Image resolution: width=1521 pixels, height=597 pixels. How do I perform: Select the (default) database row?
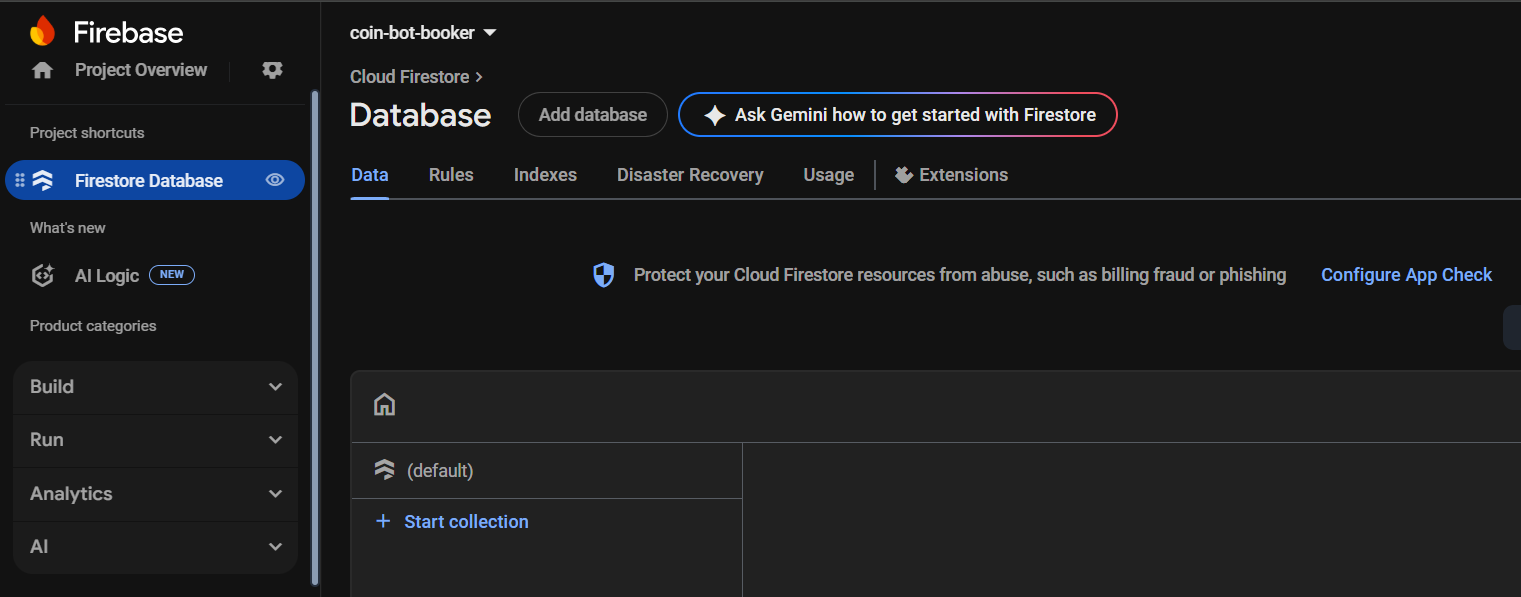click(547, 470)
